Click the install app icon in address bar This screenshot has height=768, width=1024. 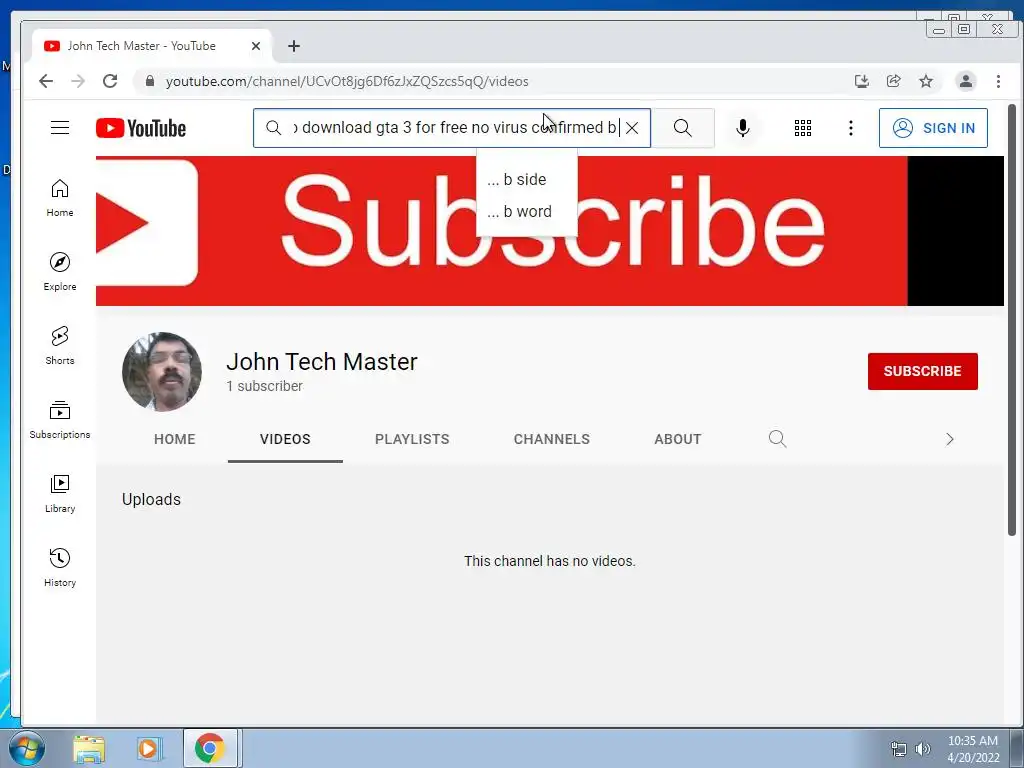[862, 81]
